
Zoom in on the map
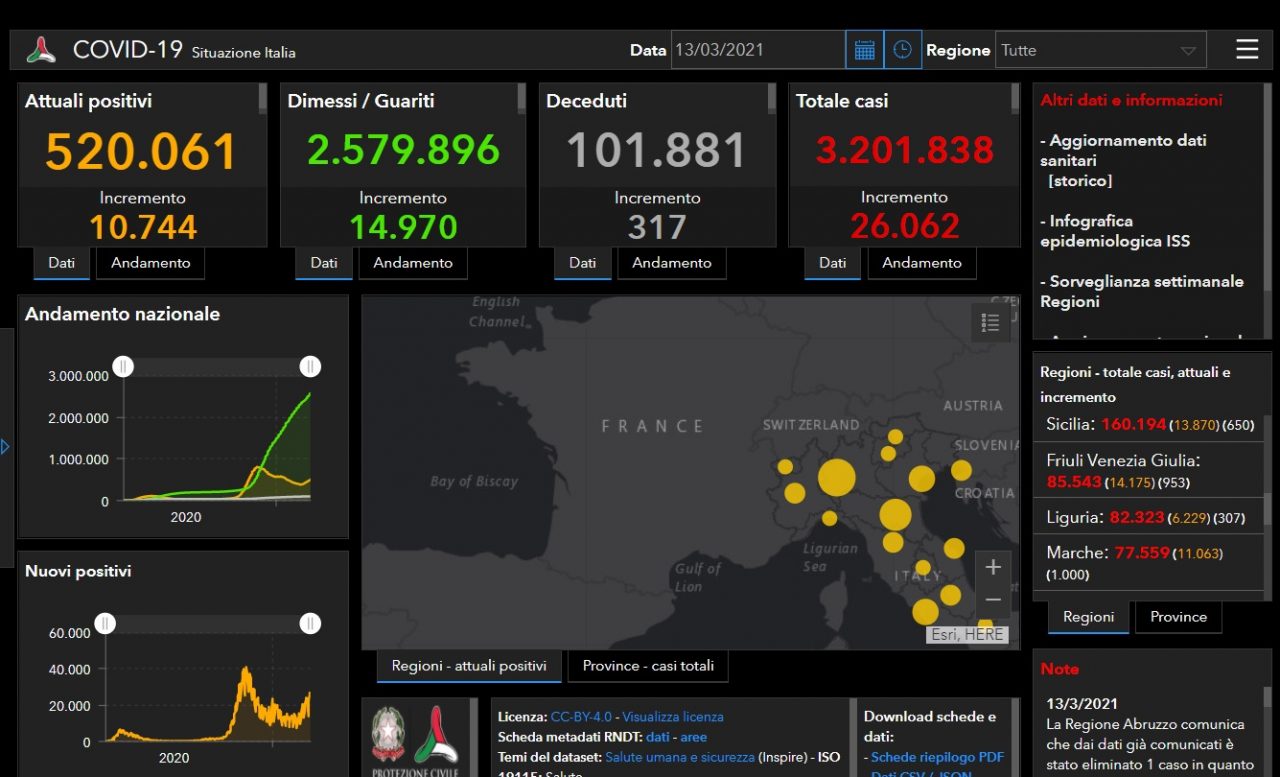coord(992,568)
